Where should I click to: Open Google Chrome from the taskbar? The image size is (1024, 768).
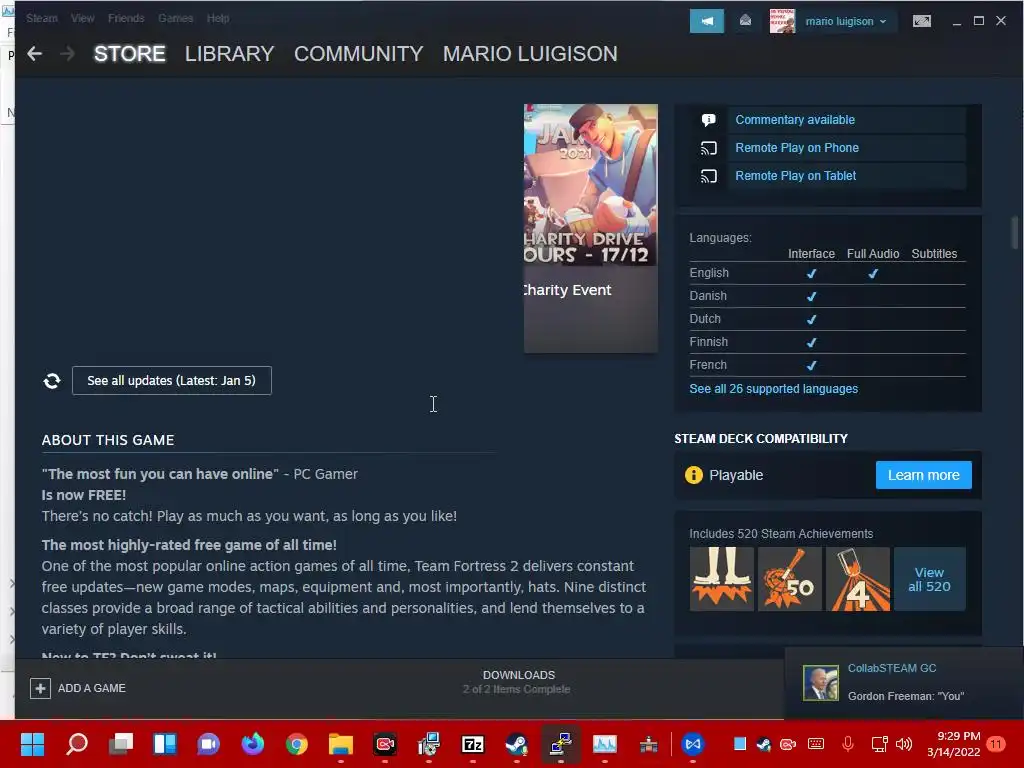(x=296, y=744)
